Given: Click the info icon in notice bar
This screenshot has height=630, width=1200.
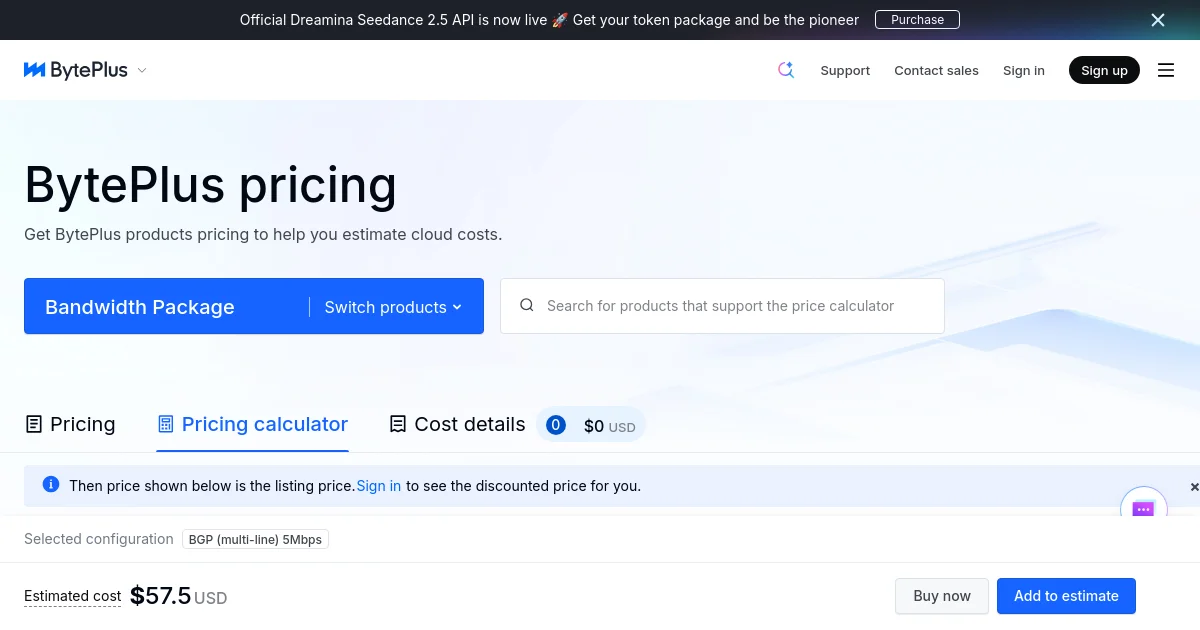Looking at the screenshot, I should coord(51,485).
